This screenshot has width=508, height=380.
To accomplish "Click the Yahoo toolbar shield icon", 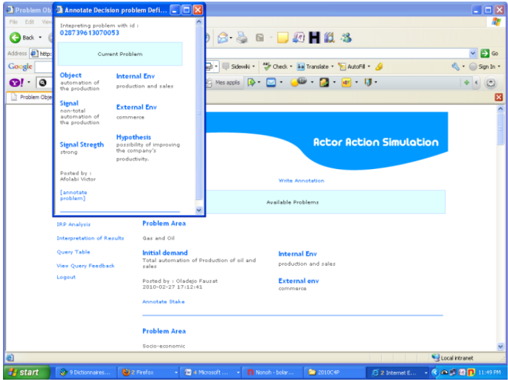I will click(x=368, y=82).
